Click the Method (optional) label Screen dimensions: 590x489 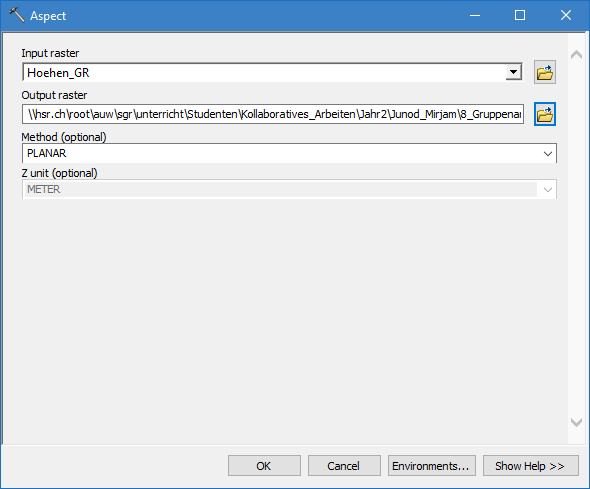(64, 137)
